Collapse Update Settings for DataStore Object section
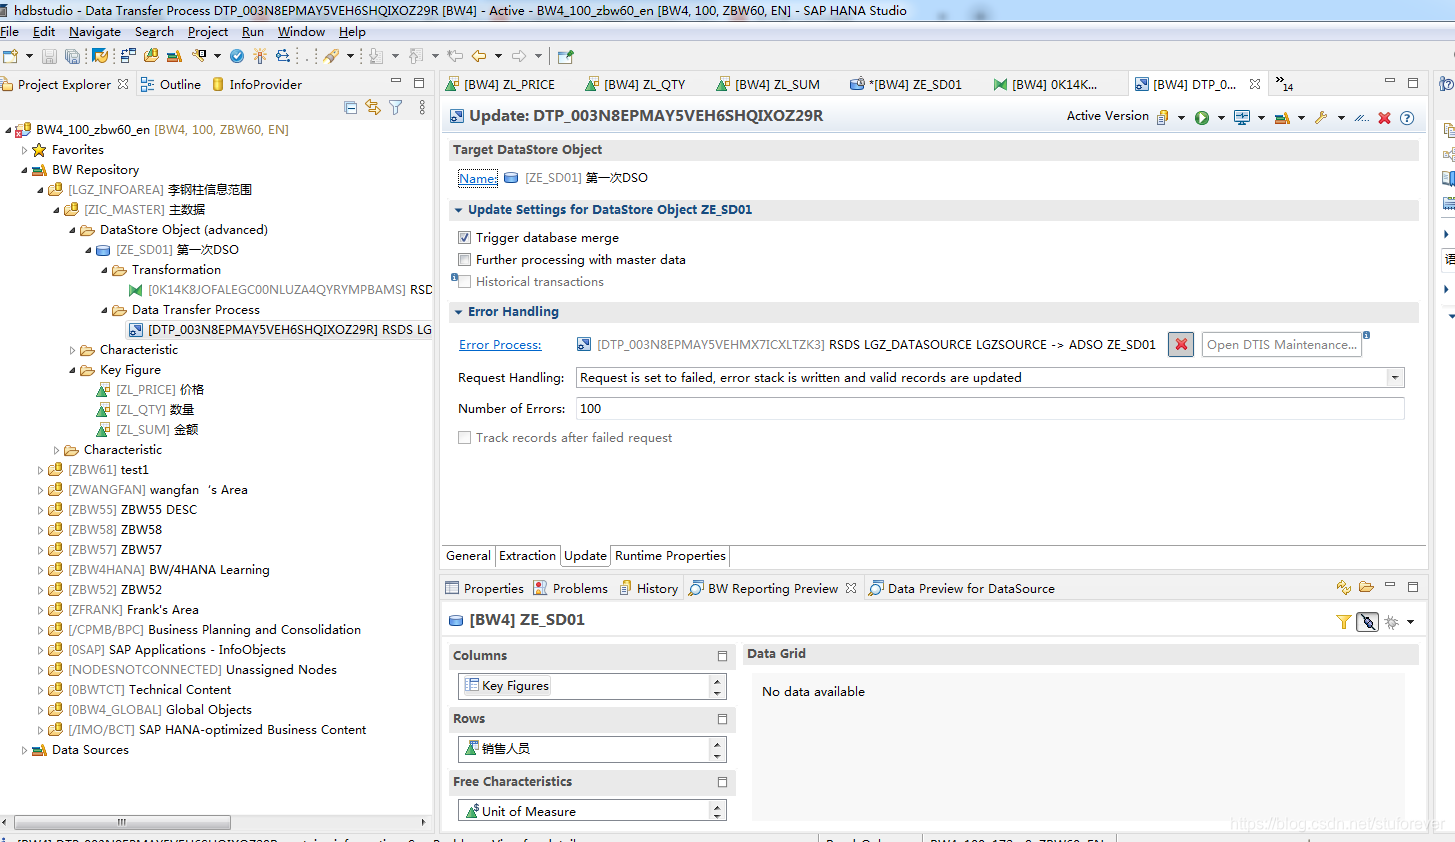 coord(458,210)
